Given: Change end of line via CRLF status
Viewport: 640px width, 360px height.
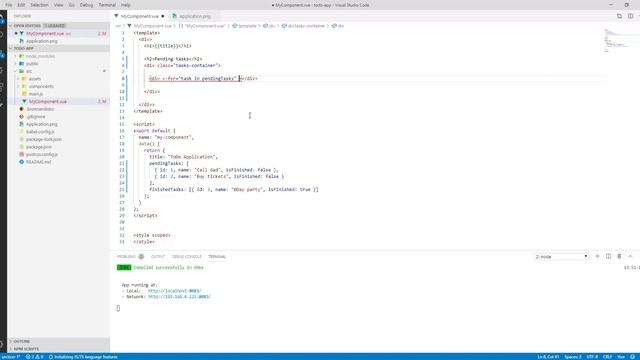Looking at the screenshot, I should (607, 357).
